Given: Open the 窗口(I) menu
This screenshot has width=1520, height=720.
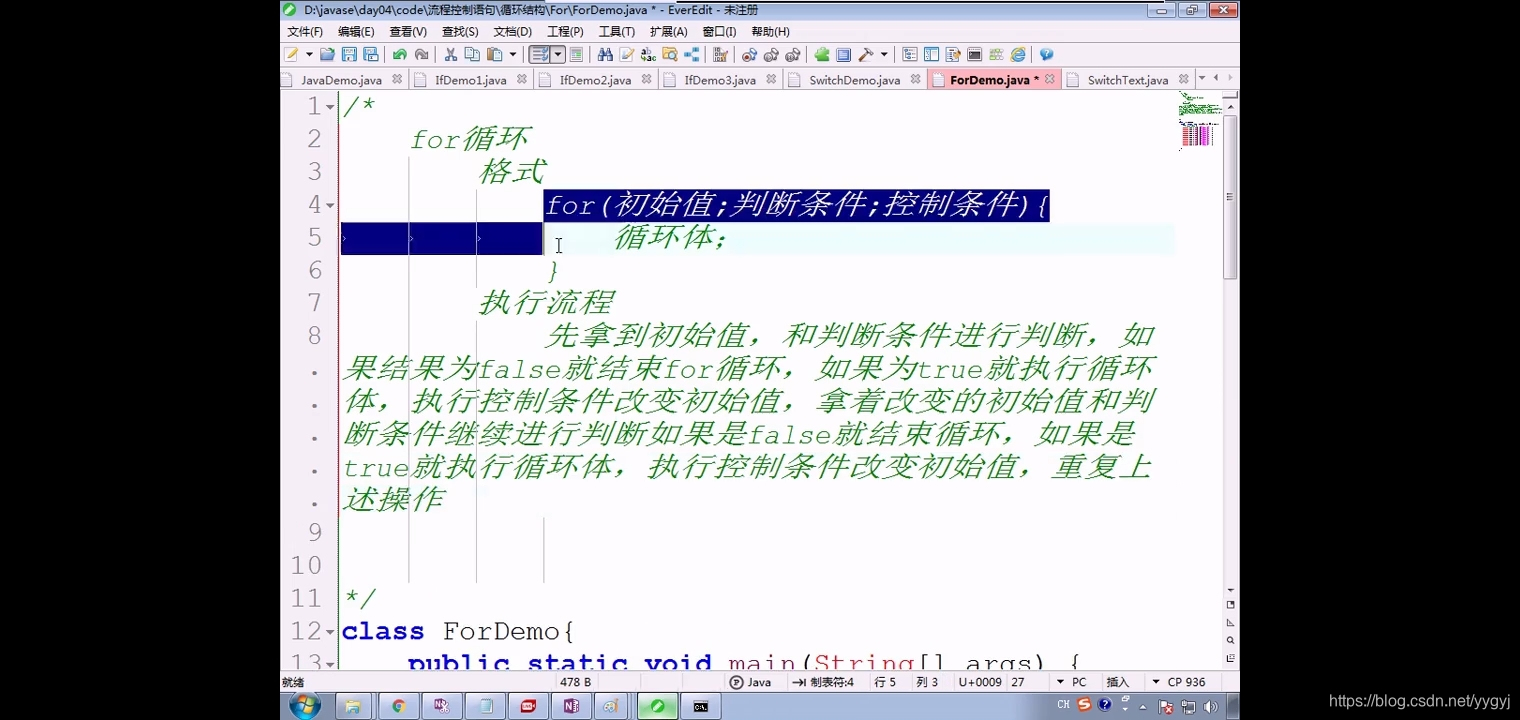Looking at the screenshot, I should (x=719, y=32).
